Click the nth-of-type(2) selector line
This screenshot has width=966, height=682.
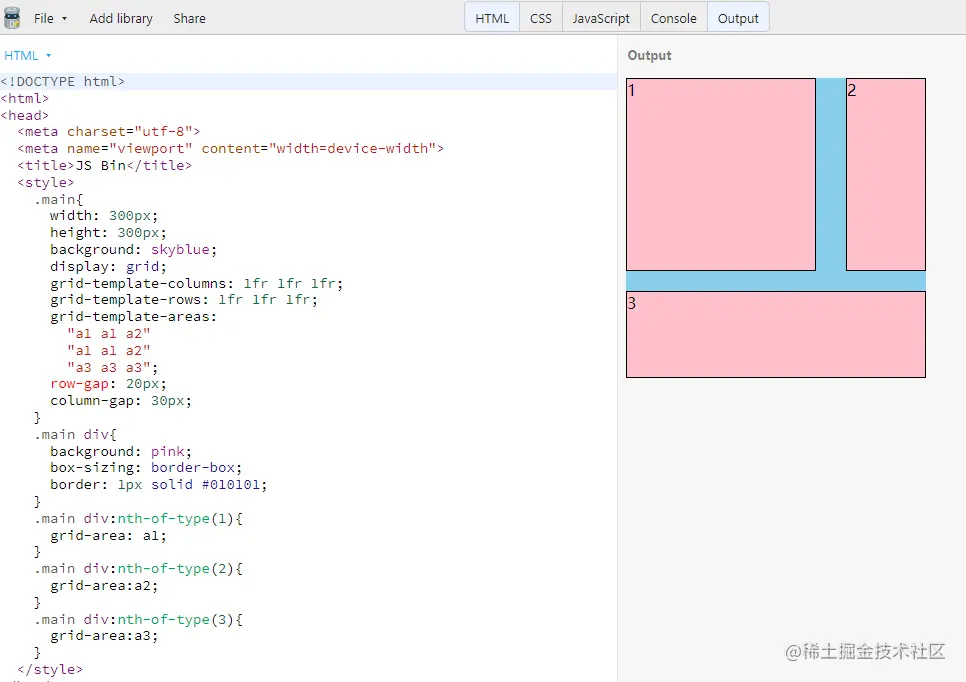tap(139, 569)
